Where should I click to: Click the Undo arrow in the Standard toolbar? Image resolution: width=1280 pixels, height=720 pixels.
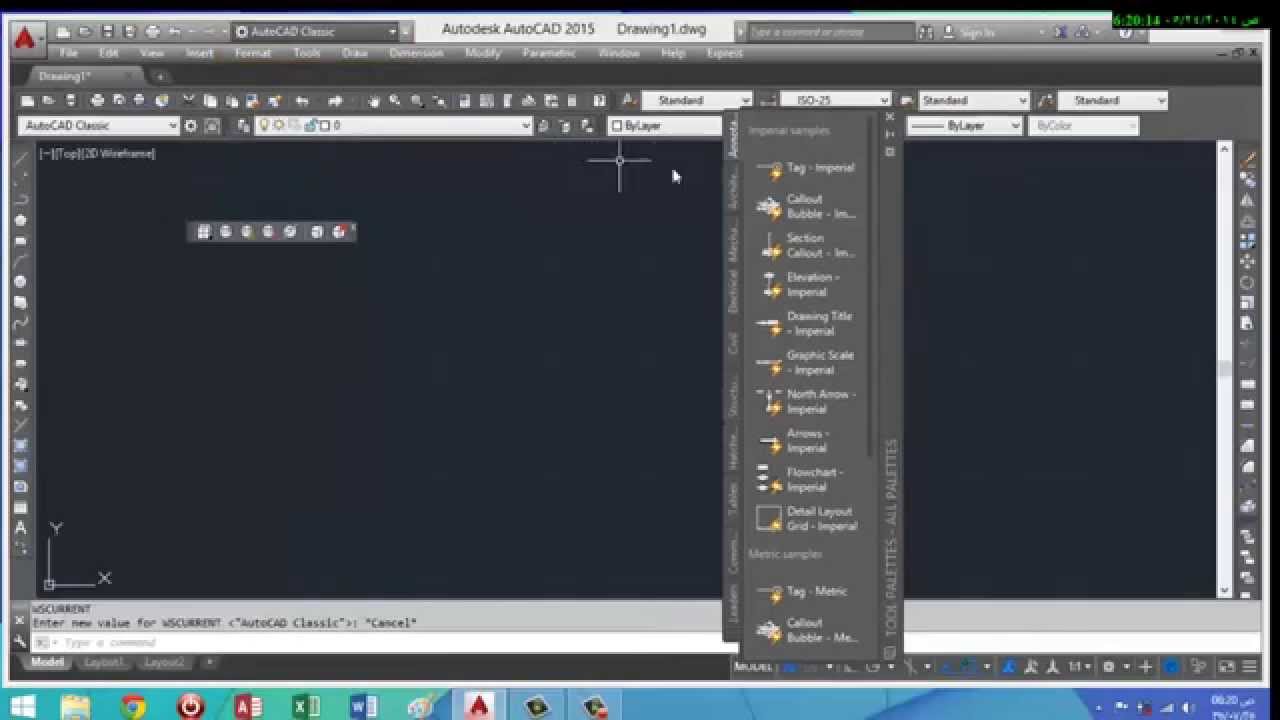pyautogui.click(x=302, y=100)
